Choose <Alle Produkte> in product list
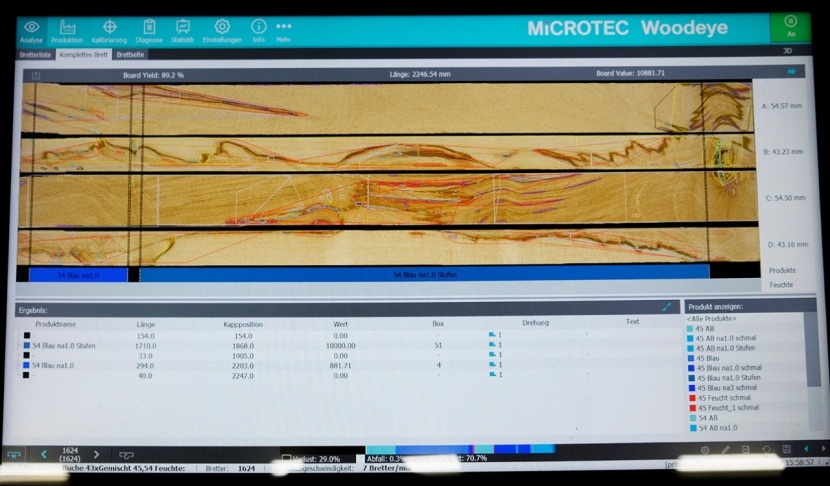This screenshot has height=486, width=830. point(712,319)
